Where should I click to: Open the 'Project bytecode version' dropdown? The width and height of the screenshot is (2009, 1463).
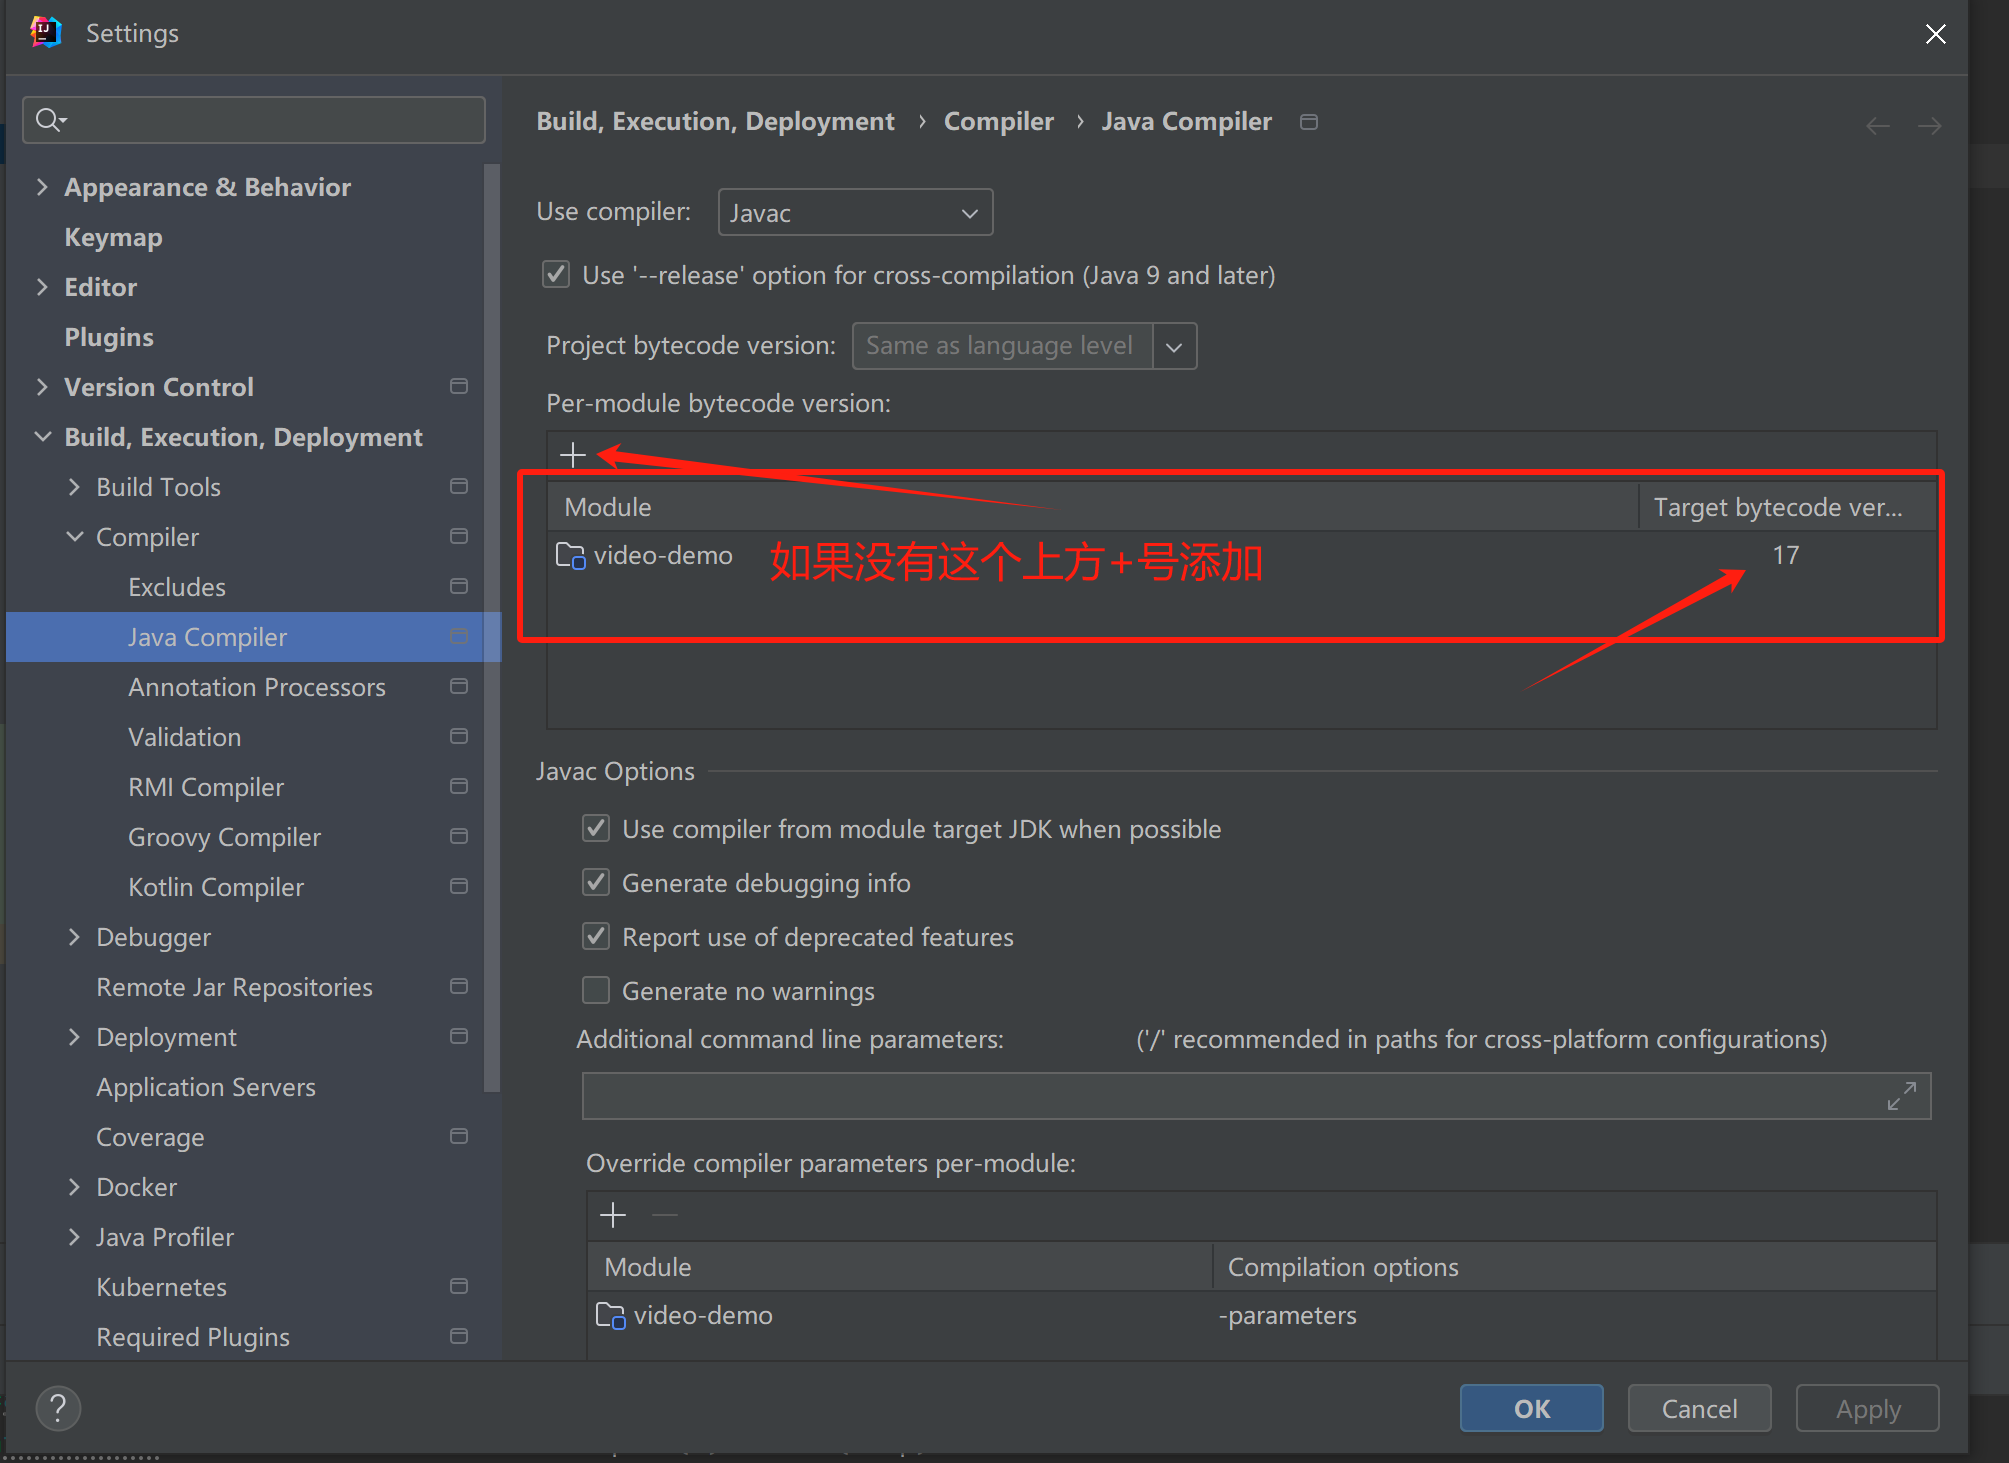pos(1174,345)
